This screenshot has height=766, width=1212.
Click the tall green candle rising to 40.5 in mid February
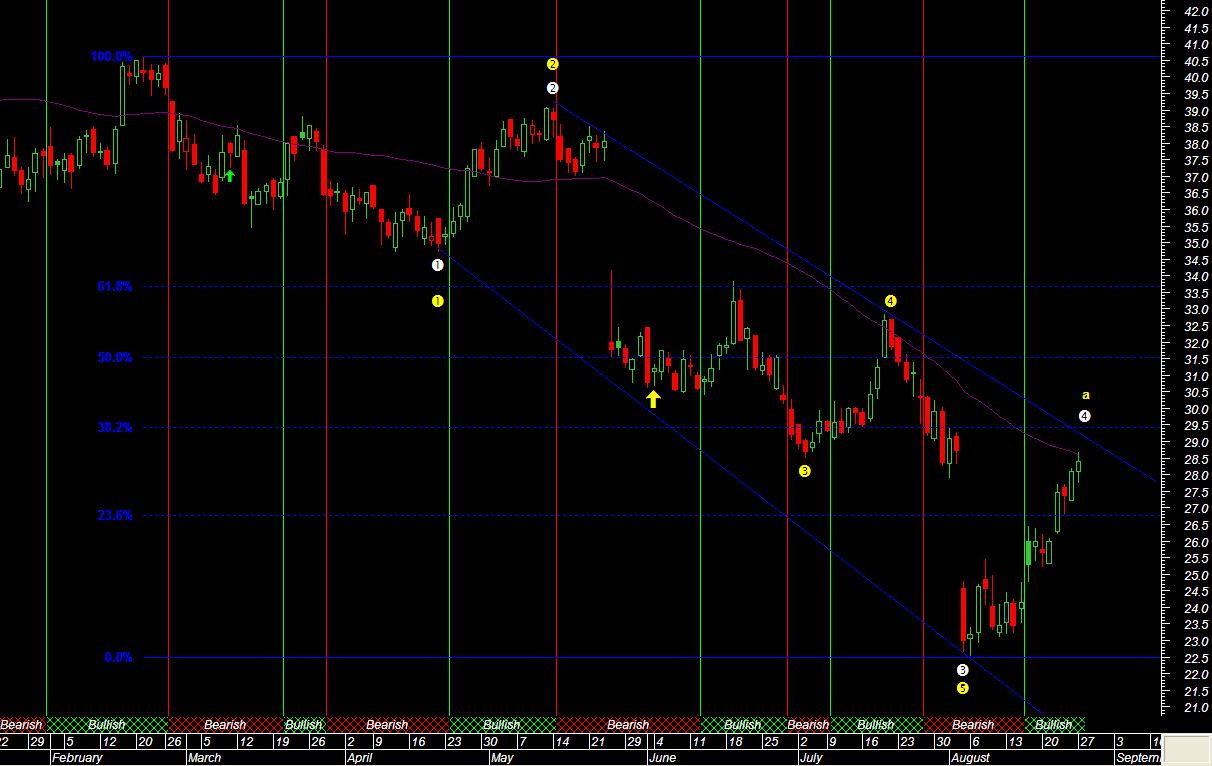(x=122, y=95)
